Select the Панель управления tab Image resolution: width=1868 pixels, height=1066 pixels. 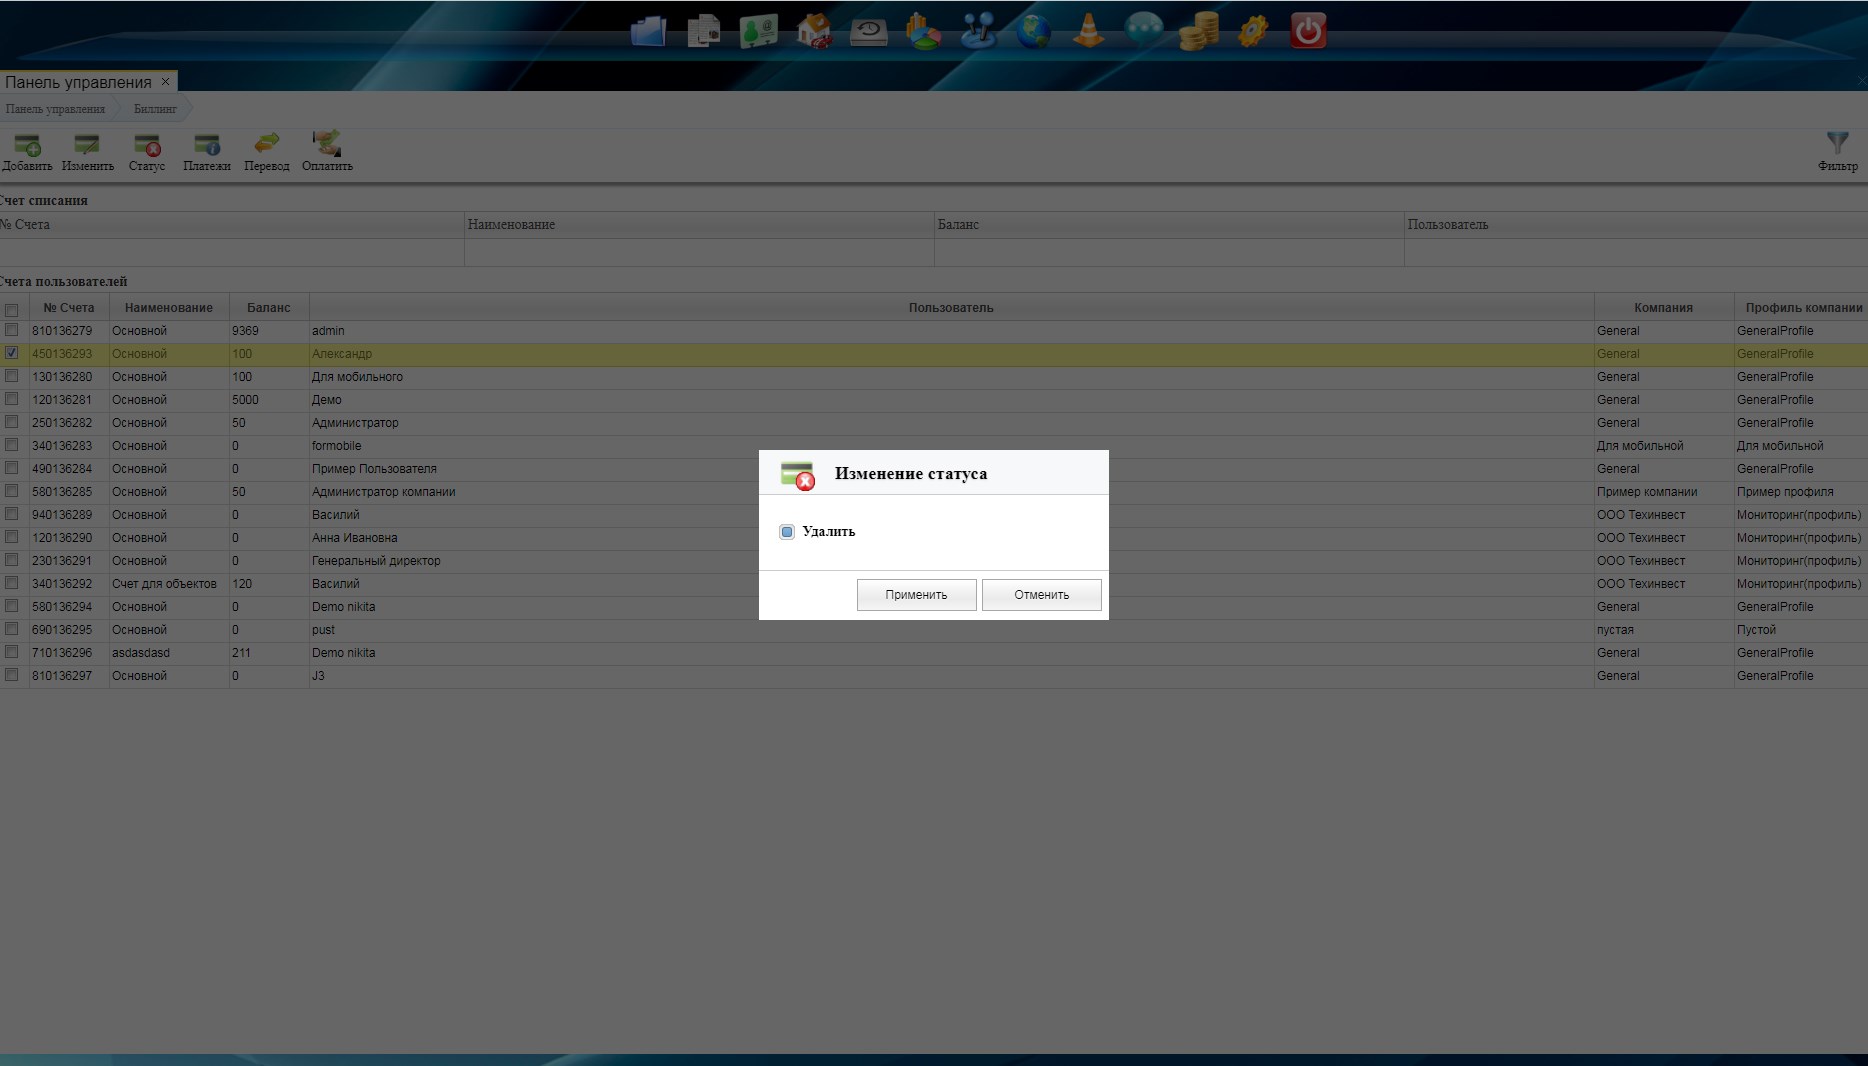(78, 82)
